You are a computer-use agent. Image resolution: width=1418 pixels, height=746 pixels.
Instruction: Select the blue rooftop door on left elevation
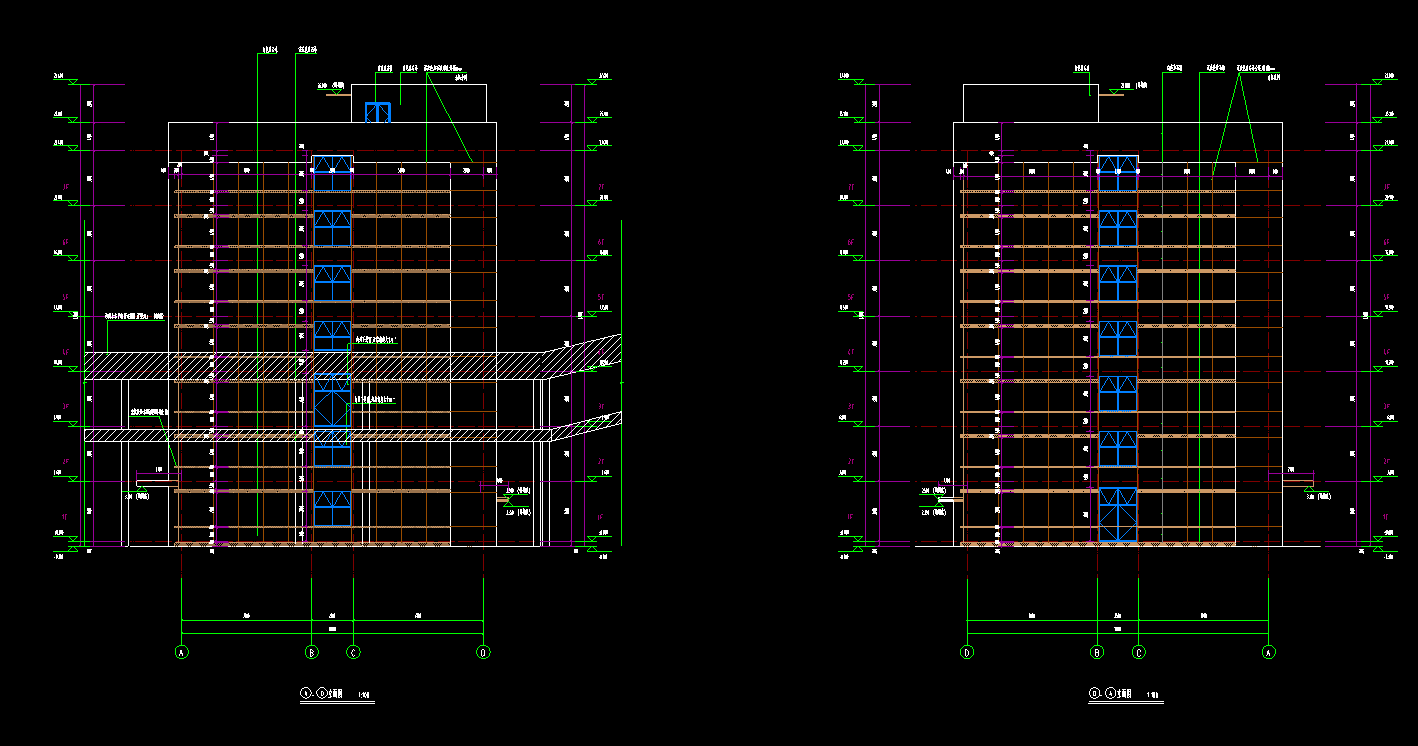(x=377, y=112)
